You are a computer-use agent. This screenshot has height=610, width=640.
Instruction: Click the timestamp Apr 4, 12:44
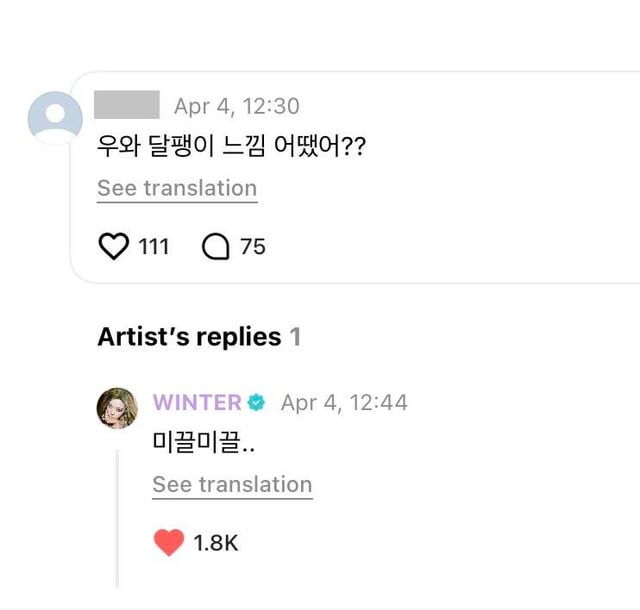[x=344, y=403]
